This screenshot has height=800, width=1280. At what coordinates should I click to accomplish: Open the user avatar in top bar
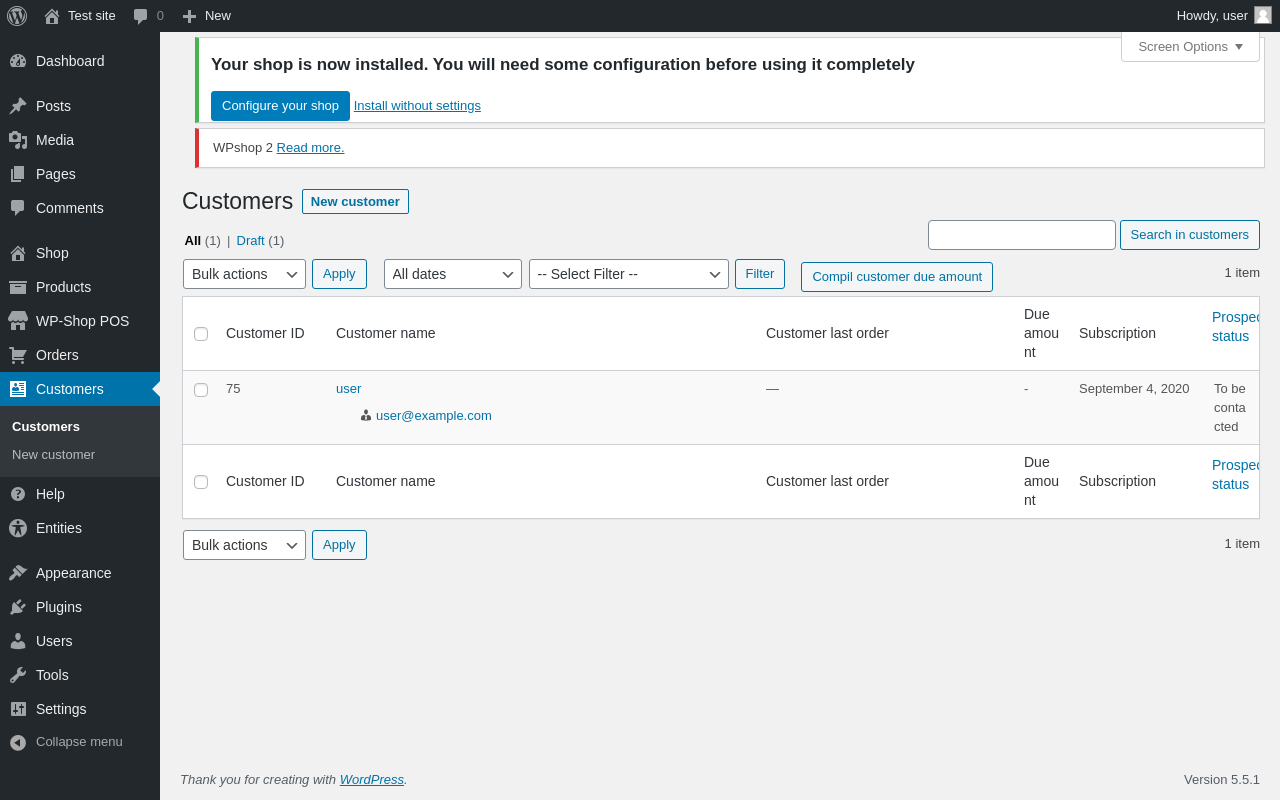tap(1263, 15)
